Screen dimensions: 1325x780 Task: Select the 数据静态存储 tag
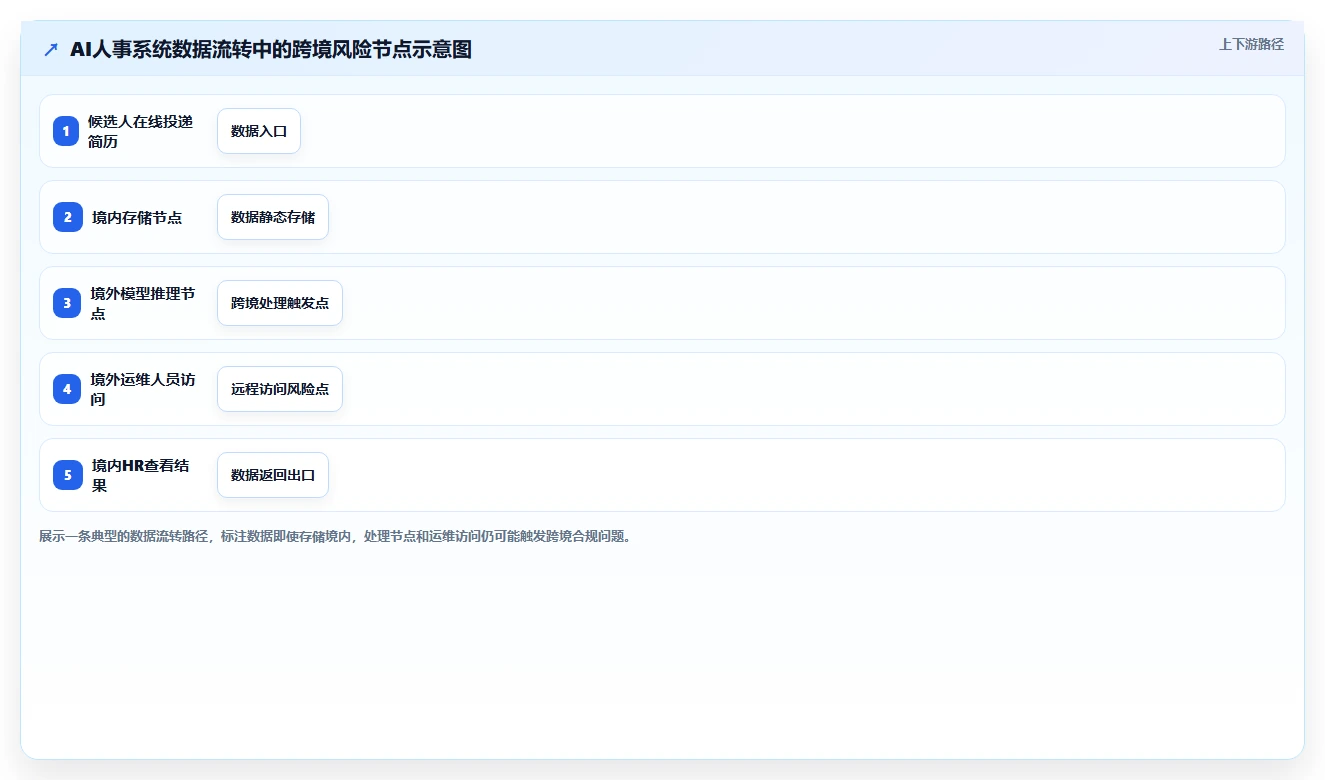click(x=273, y=217)
